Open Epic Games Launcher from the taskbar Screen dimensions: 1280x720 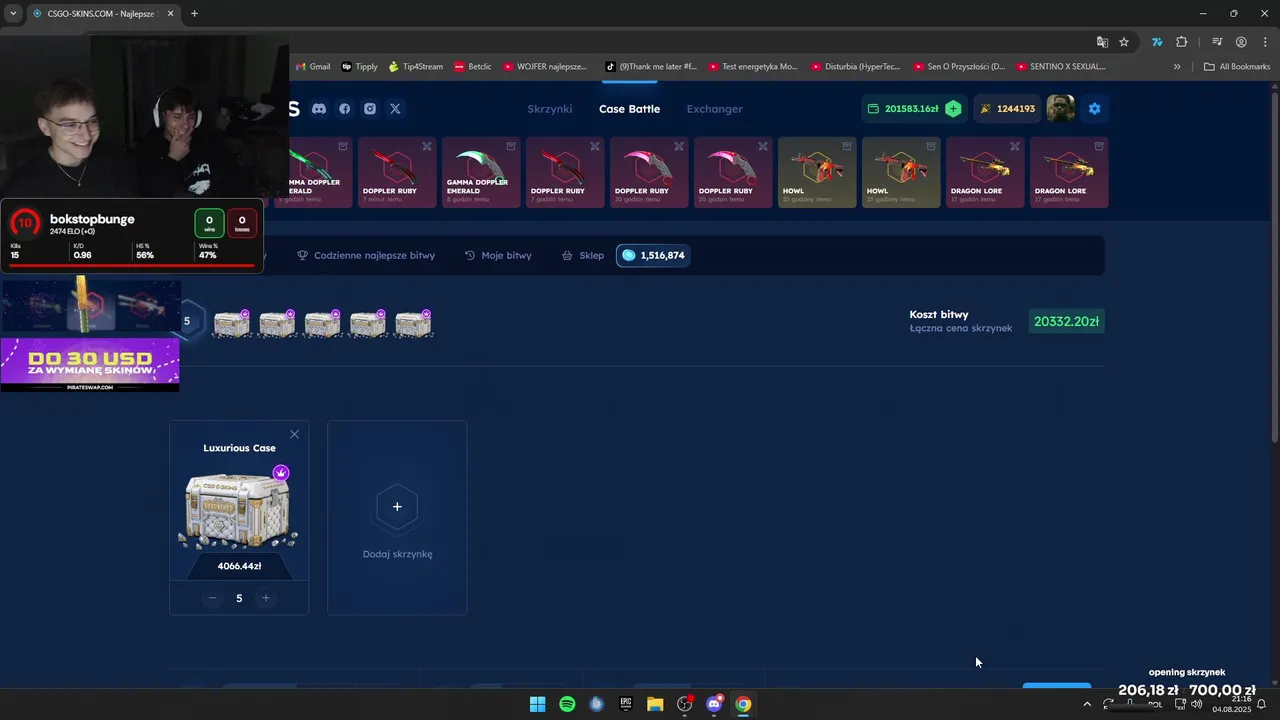(626, 704)
